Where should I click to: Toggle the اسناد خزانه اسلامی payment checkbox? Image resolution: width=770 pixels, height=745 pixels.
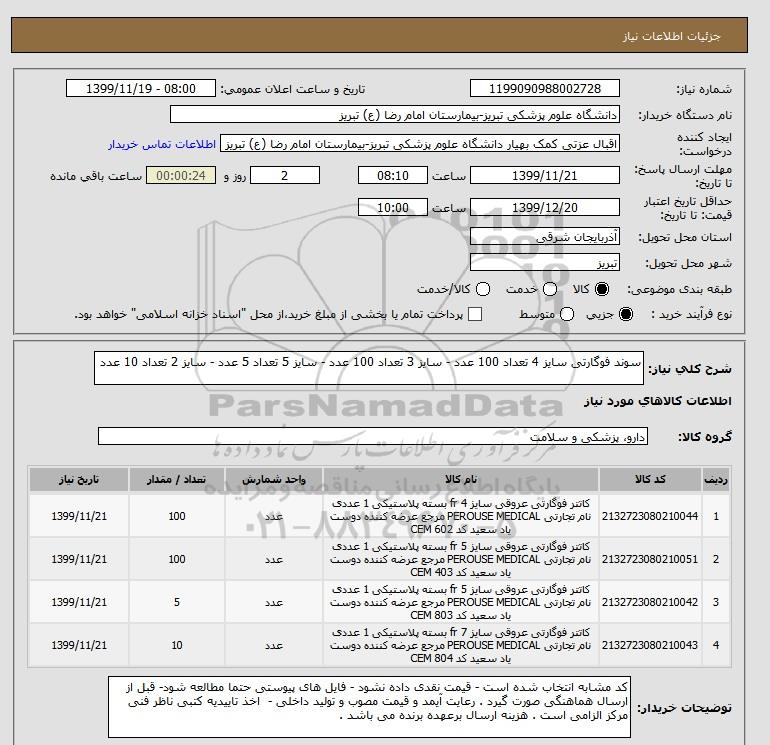(475, 314)
